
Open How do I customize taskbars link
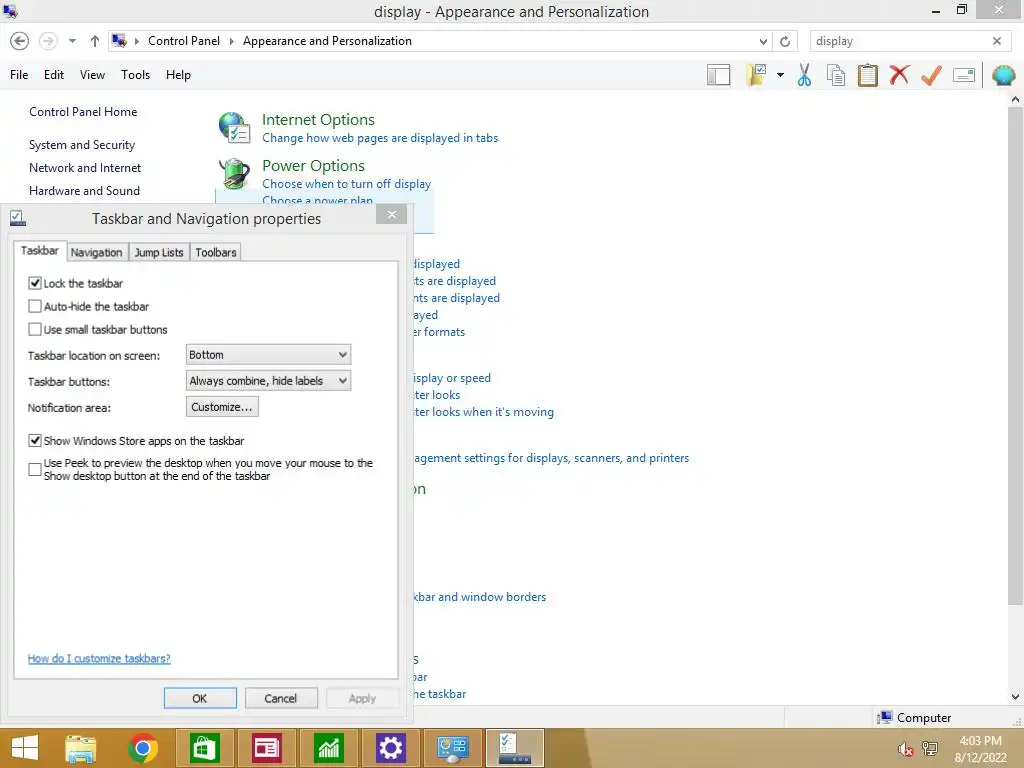[99, 658]
